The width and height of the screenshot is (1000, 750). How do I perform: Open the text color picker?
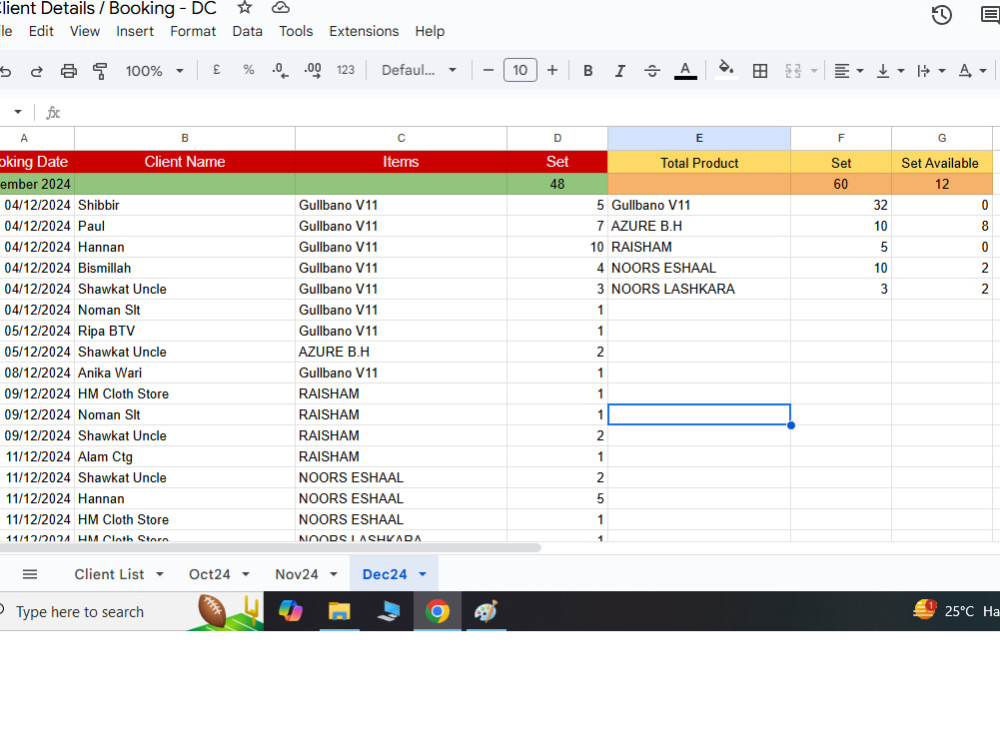point(686,71)
